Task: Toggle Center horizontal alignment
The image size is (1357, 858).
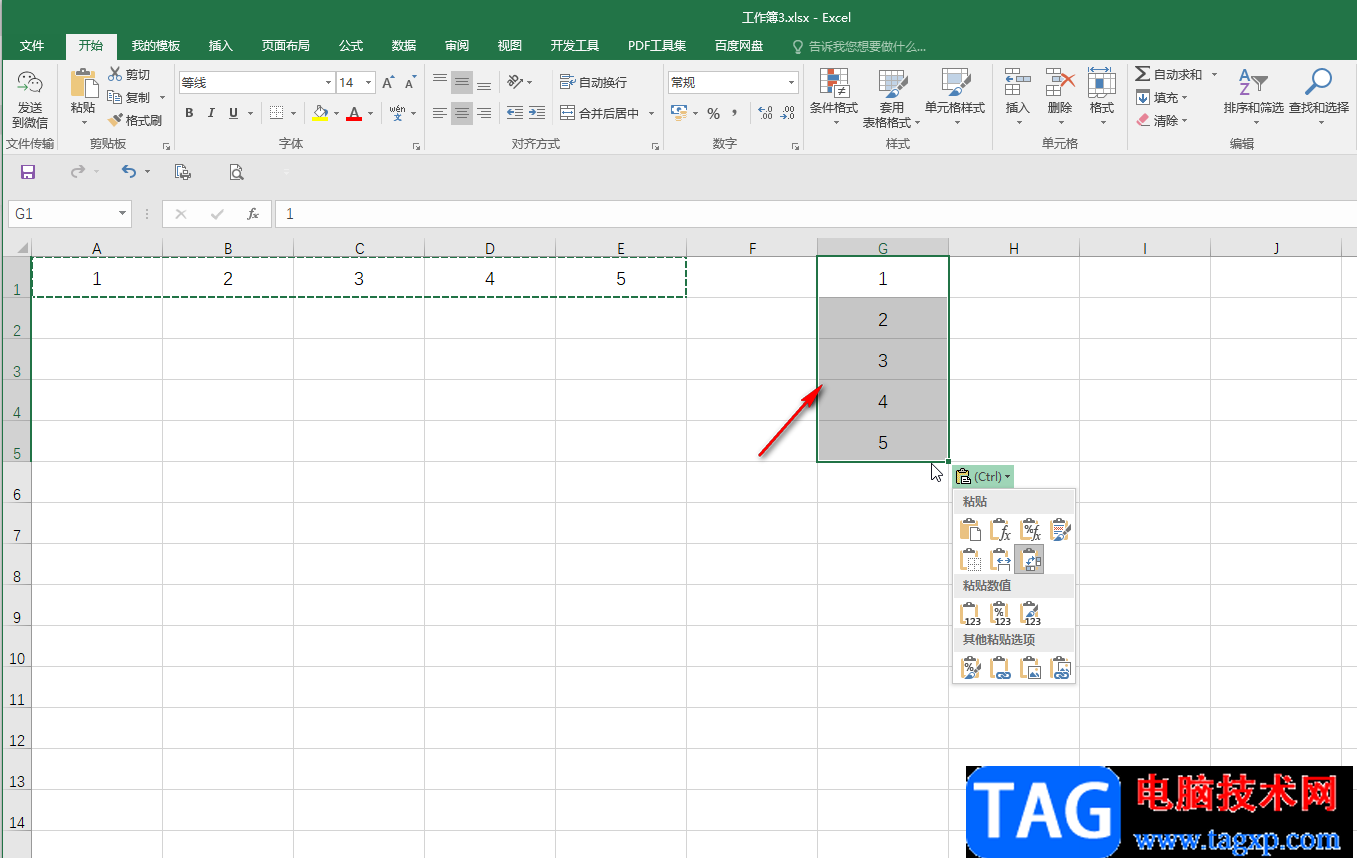Action: point(461,113)
